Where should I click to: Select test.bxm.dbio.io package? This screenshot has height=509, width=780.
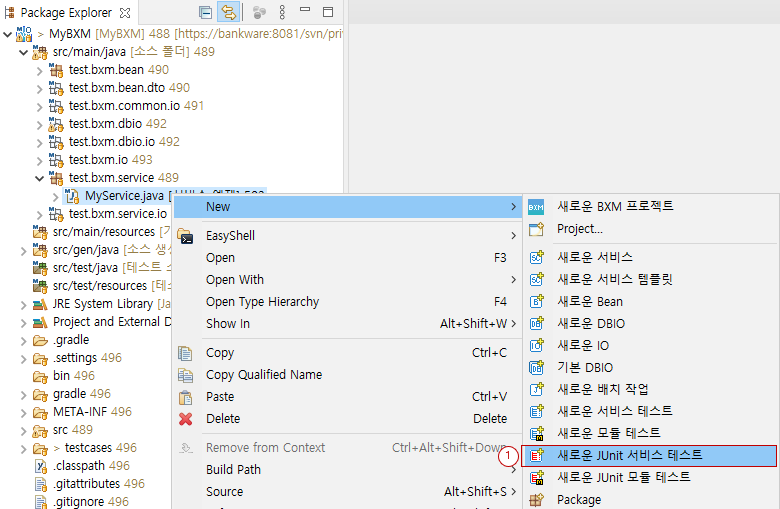[114, 142]
